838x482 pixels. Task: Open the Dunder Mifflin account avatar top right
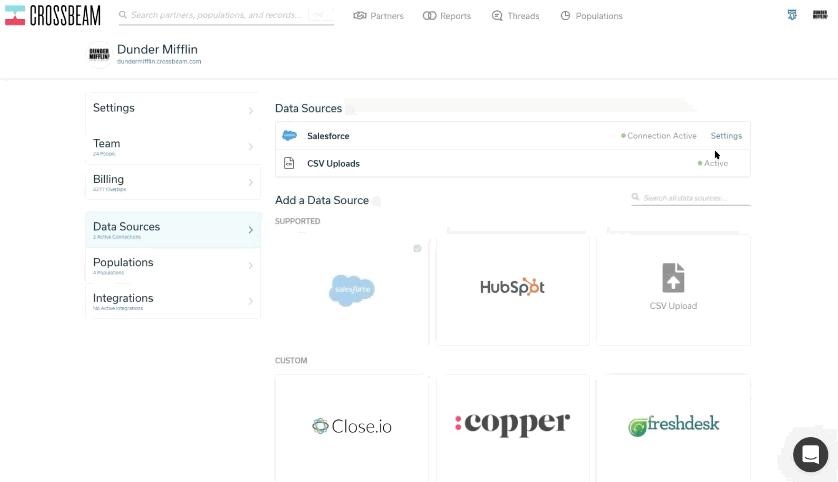pos(820,15)
